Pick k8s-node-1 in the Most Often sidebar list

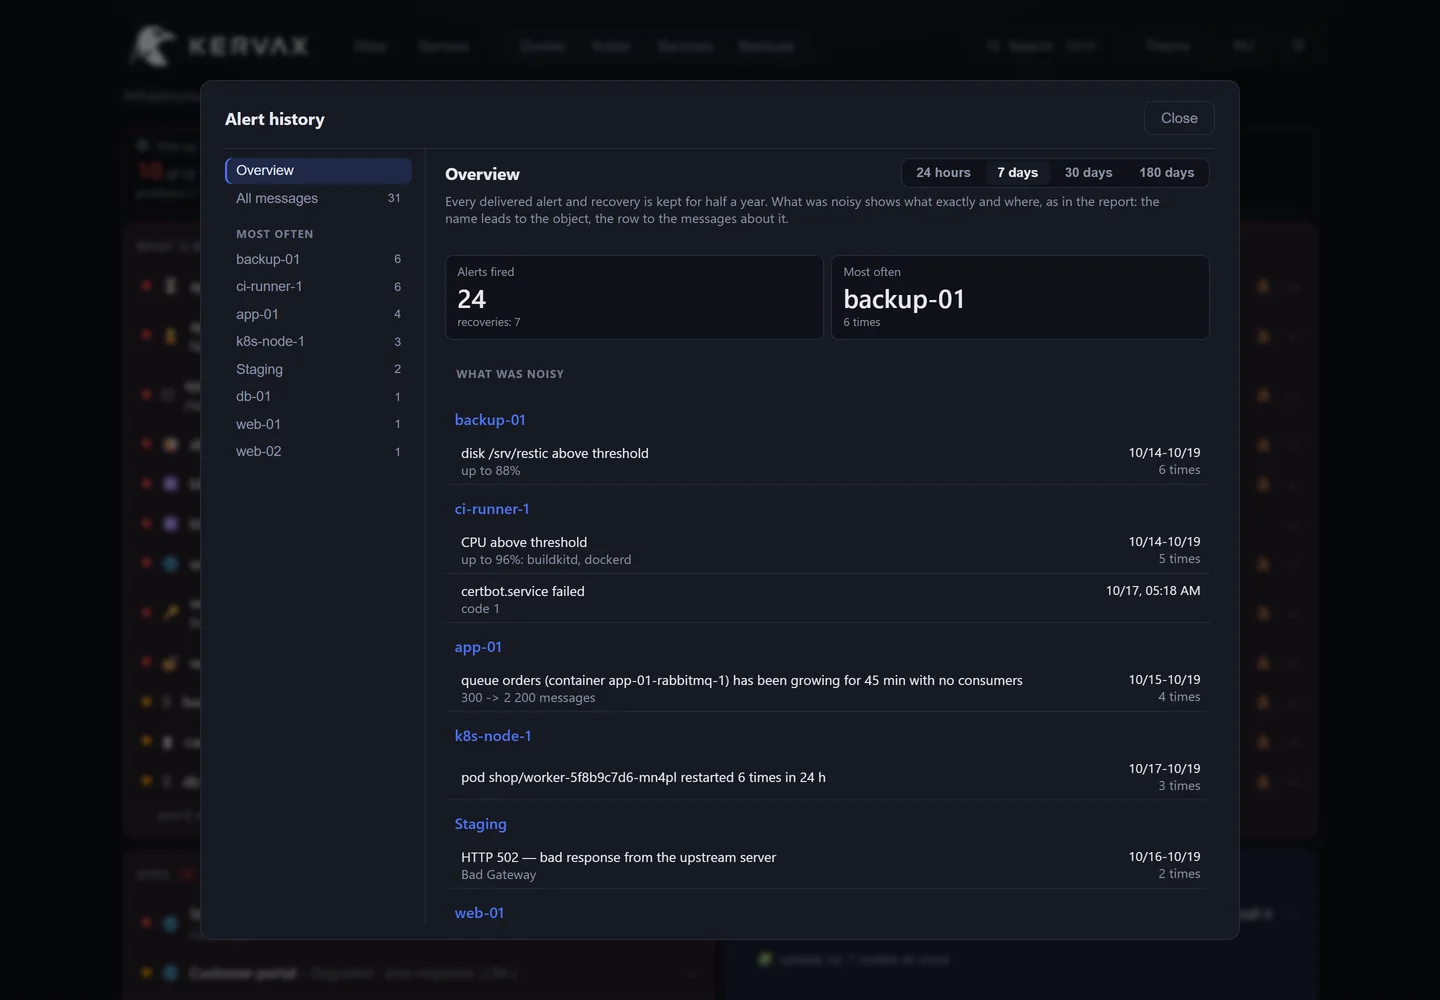(x=318, y=341)
